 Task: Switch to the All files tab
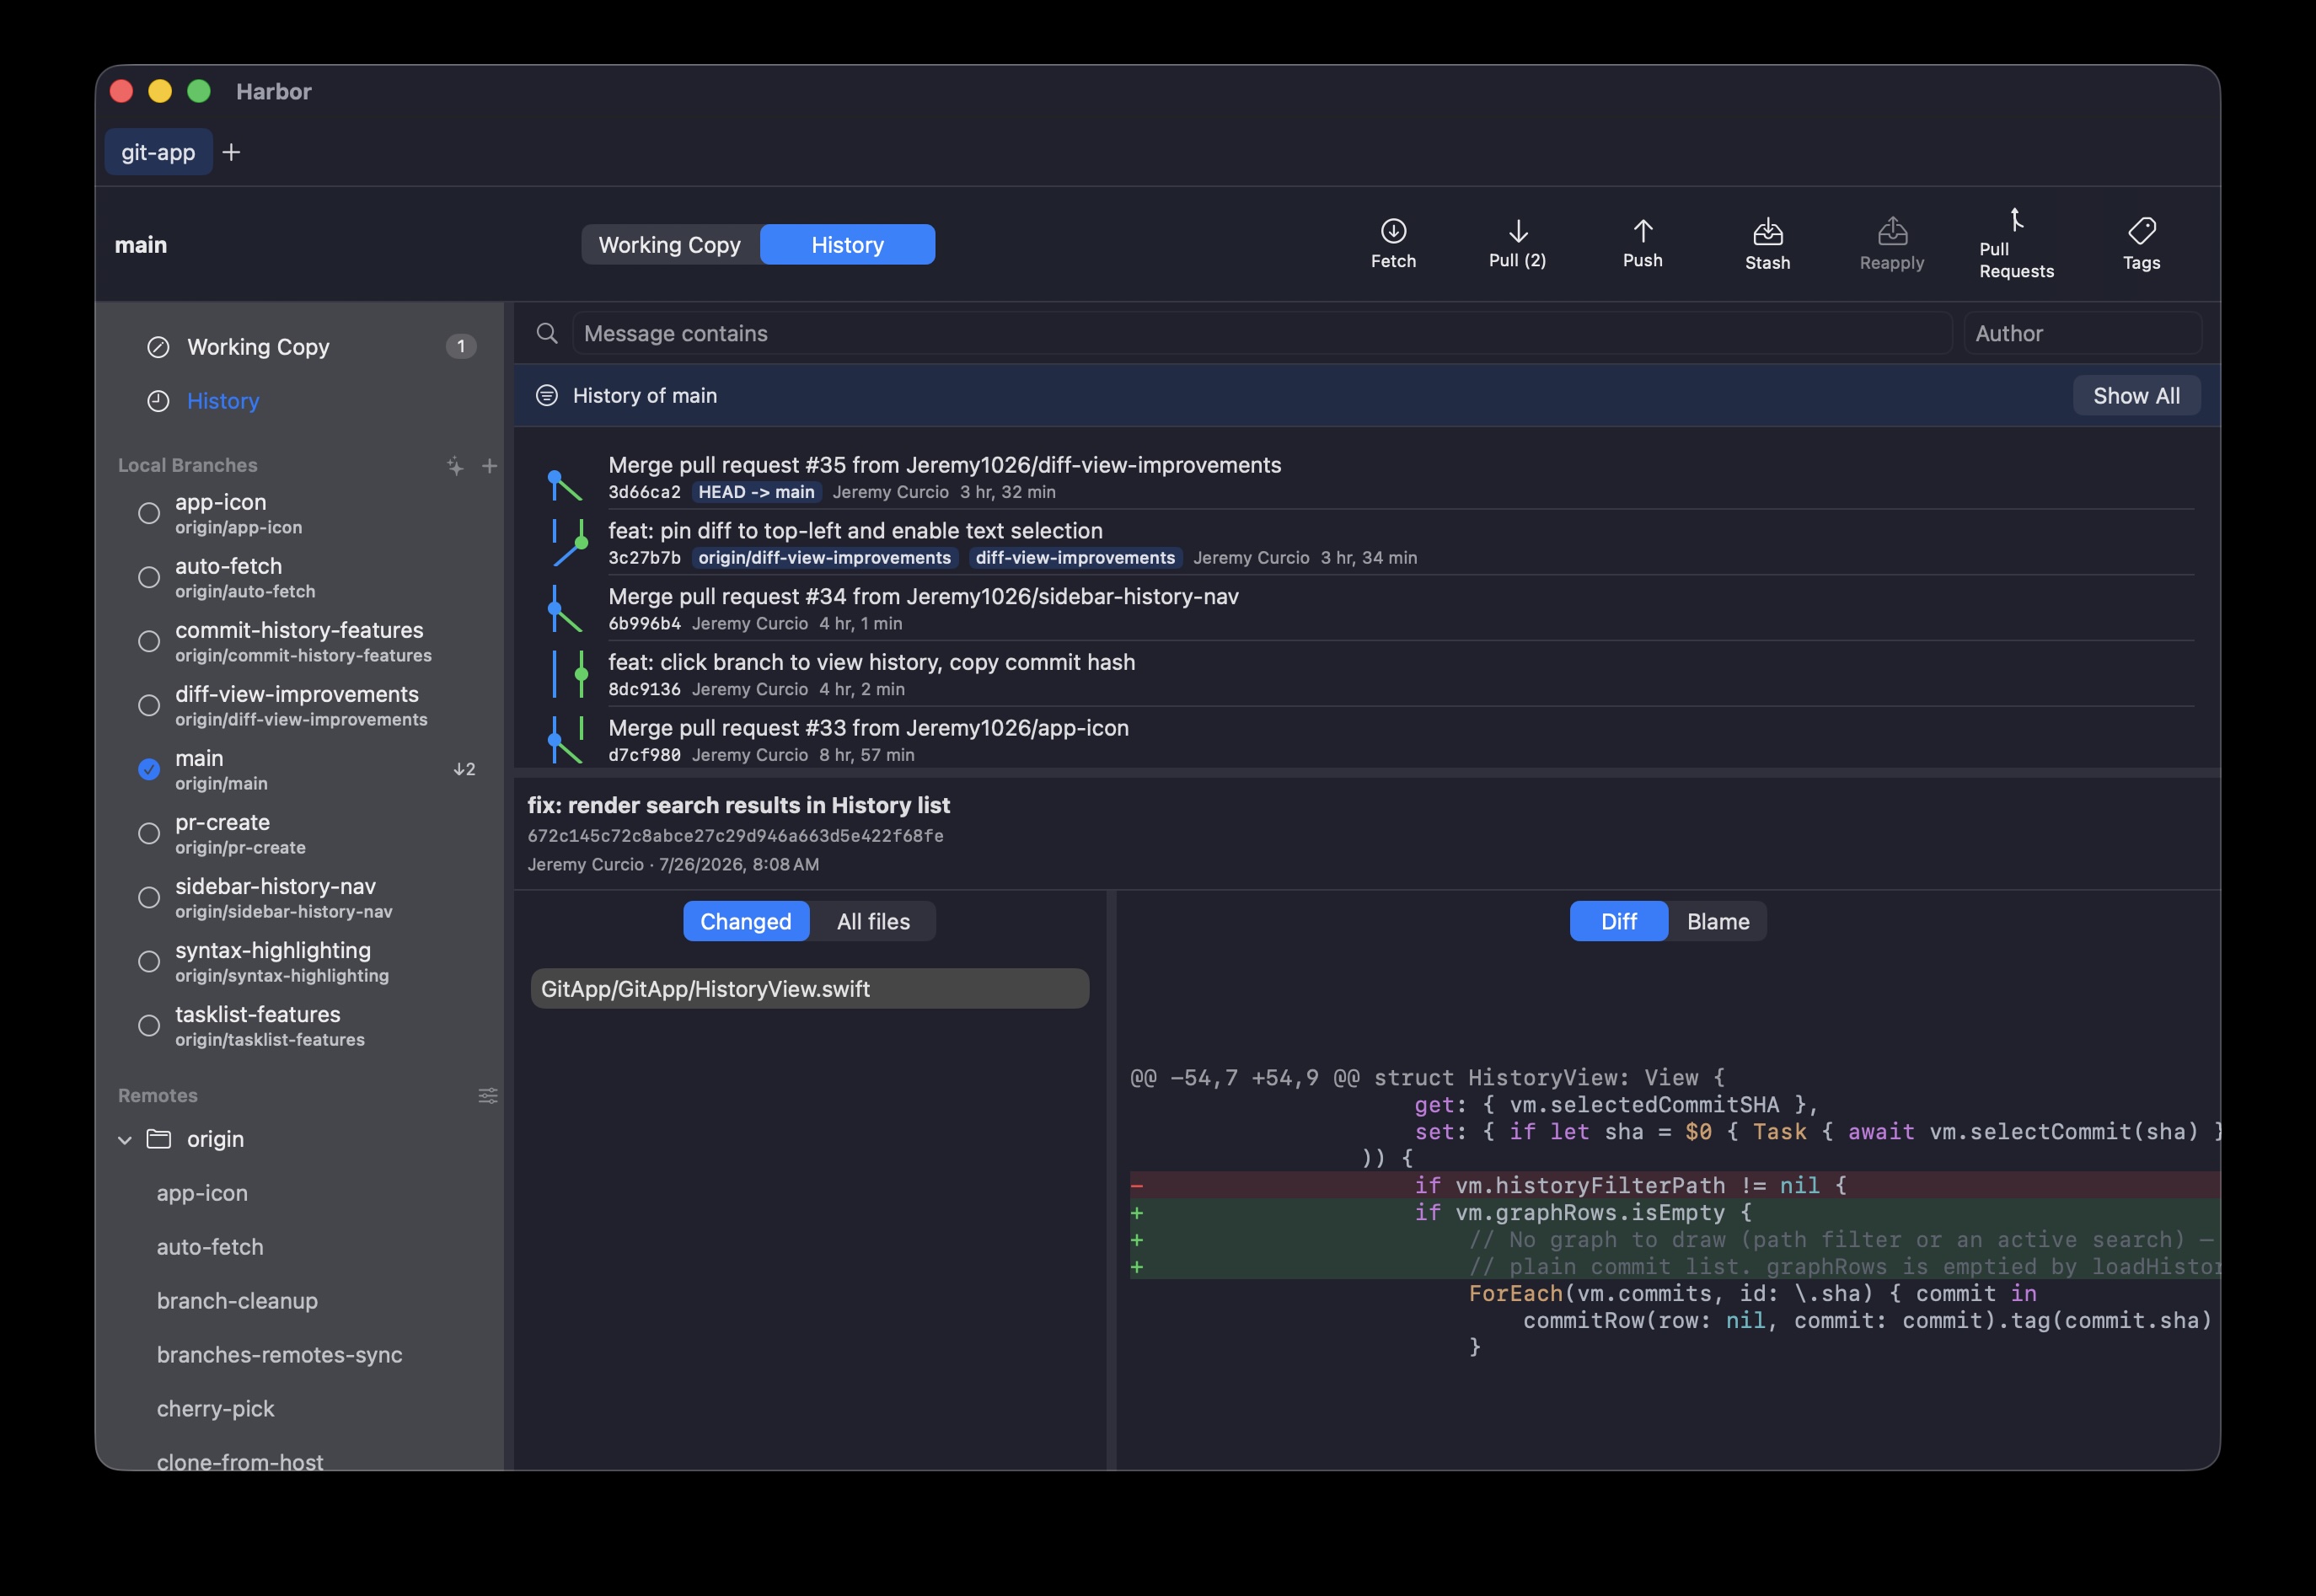[873, 921]
